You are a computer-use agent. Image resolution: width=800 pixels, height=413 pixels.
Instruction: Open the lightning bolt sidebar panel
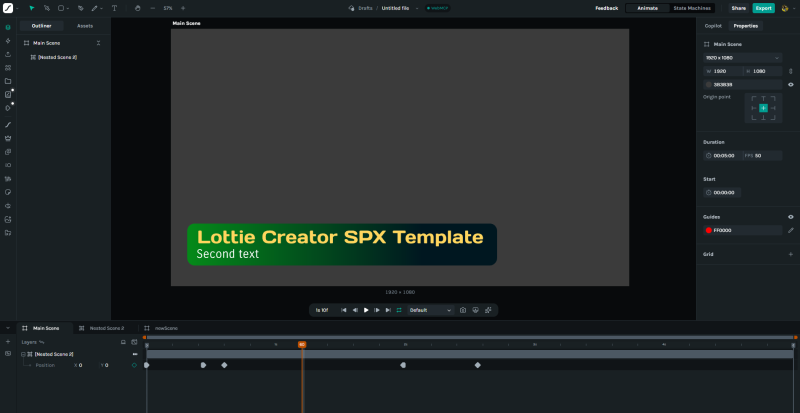8,41
